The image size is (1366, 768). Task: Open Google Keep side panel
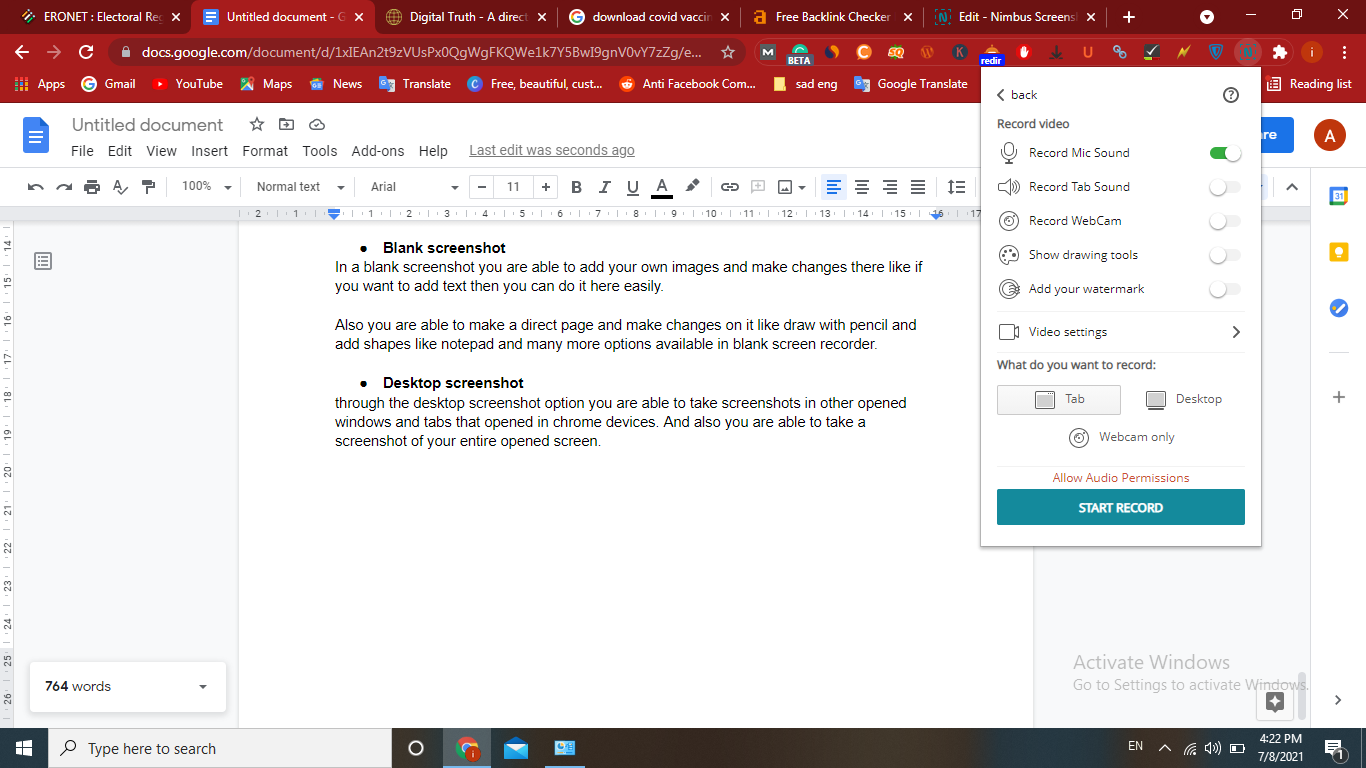point(1339,252)
